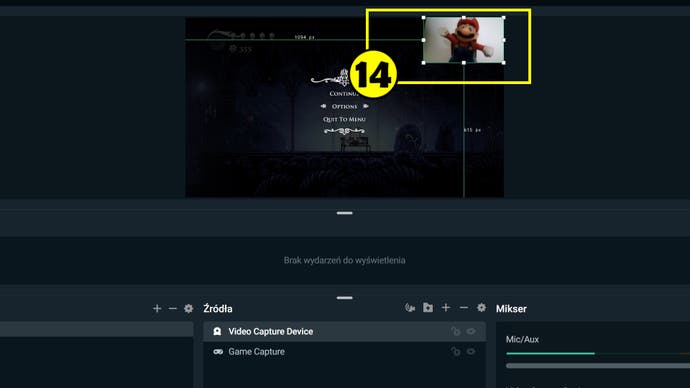Add a new scene with the plus icon
Screen dimensions: 690x388
(157, 308)
